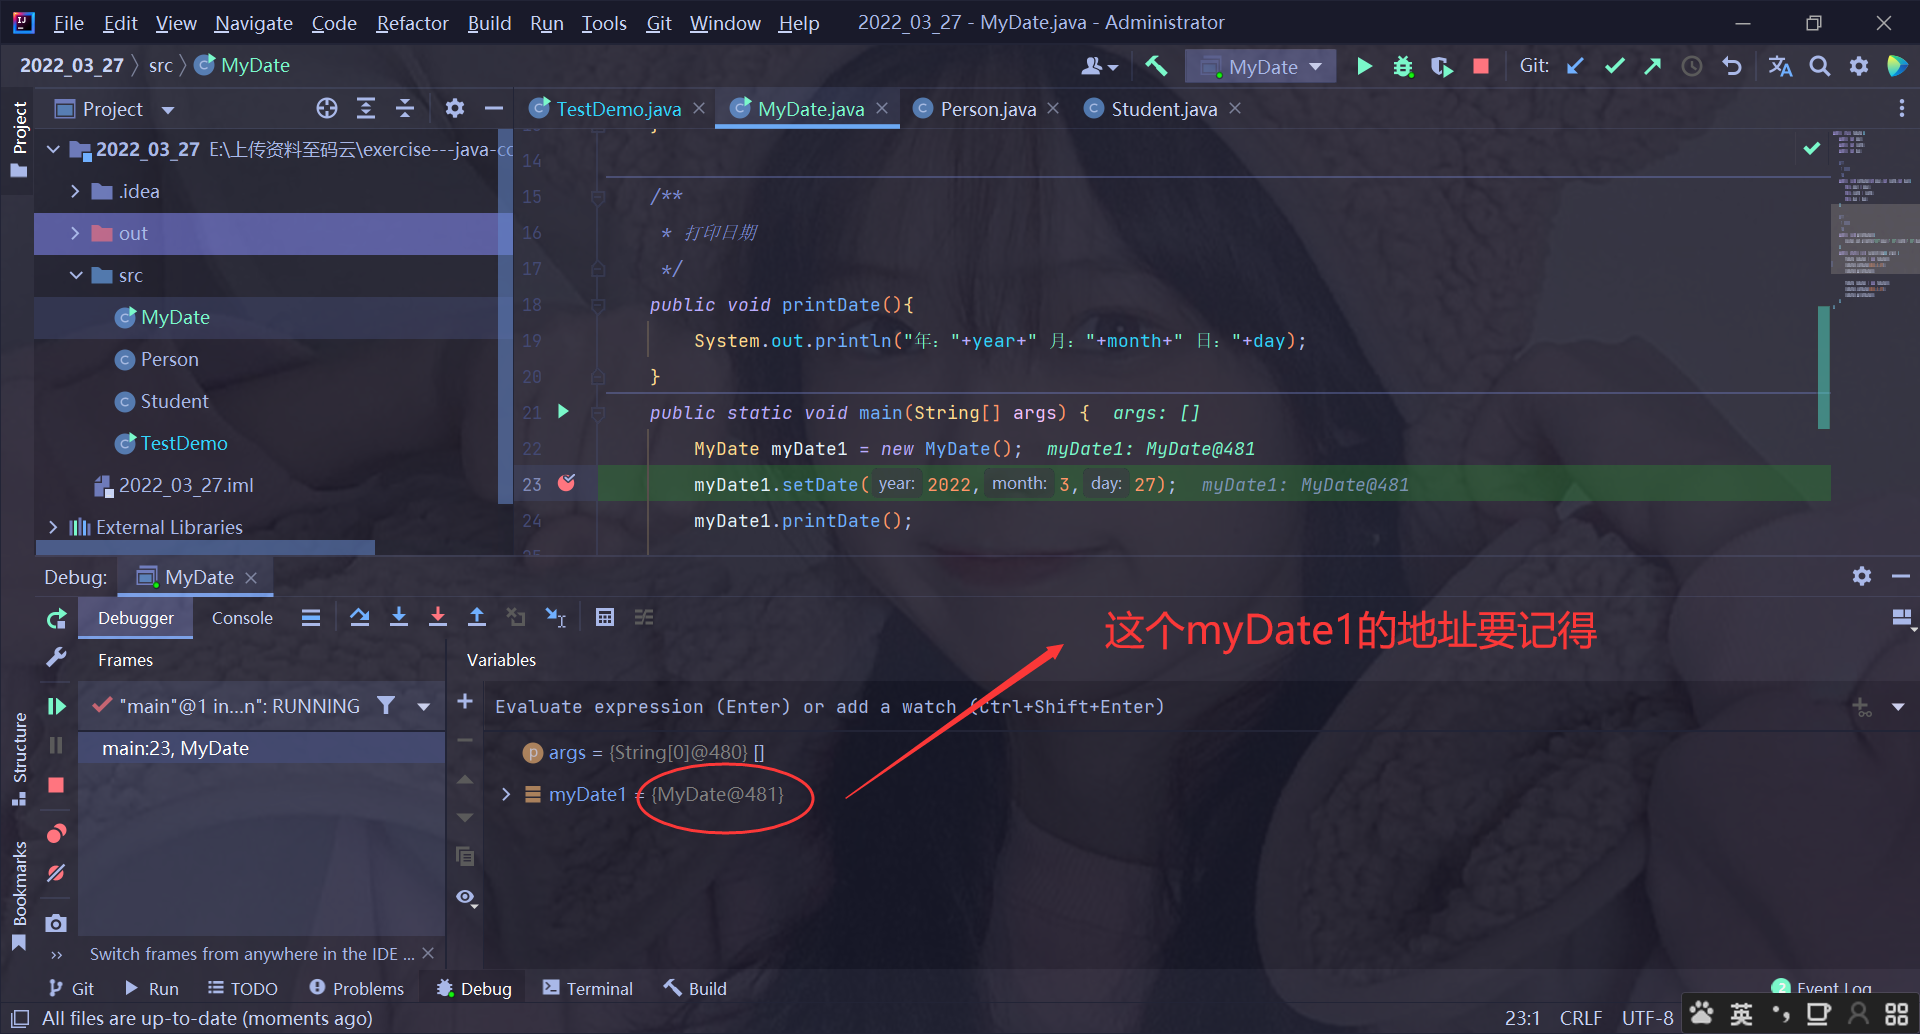
Task: Switch to TestDemo.java tab
Action: (x=618, y=108)
